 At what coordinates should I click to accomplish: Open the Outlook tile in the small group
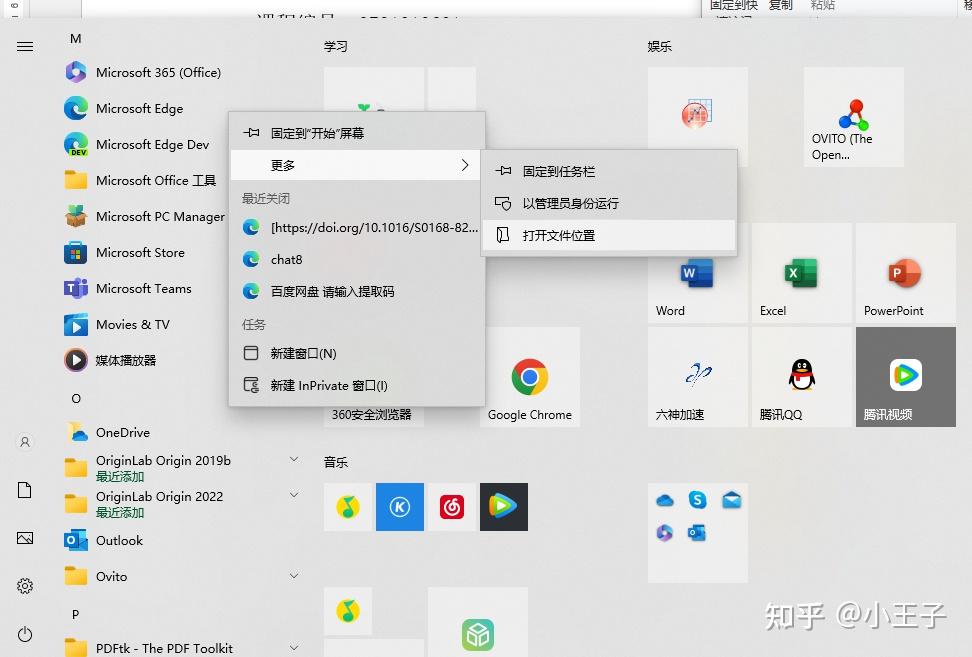(698, 534)
